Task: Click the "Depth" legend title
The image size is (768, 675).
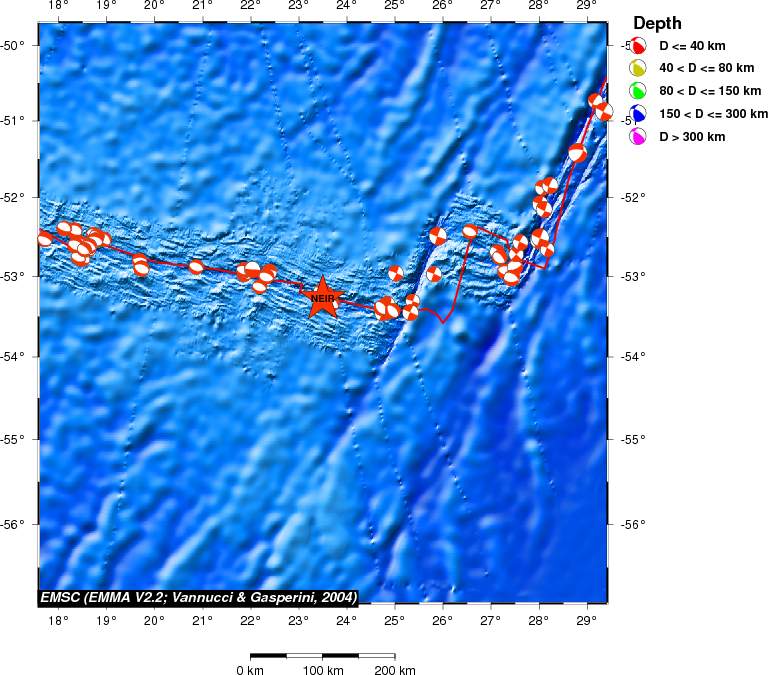Action: 657,23
